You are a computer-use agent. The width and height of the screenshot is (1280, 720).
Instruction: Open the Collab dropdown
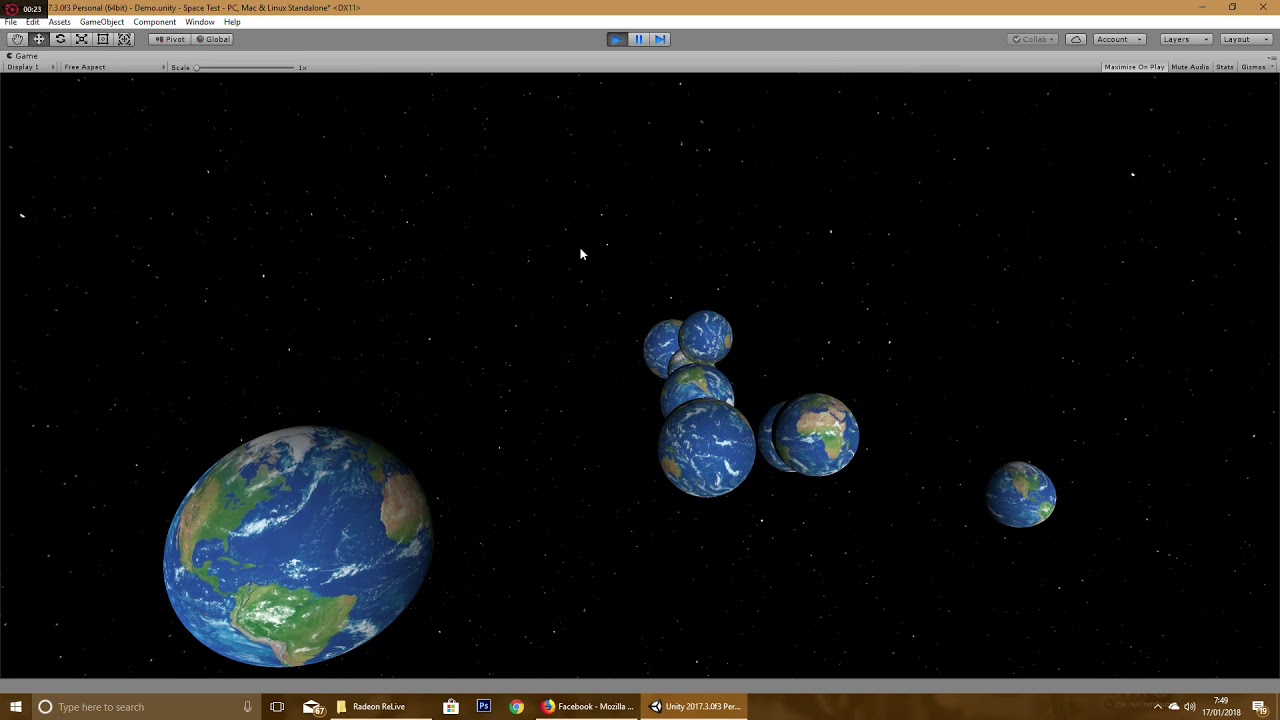(1034, 39)
